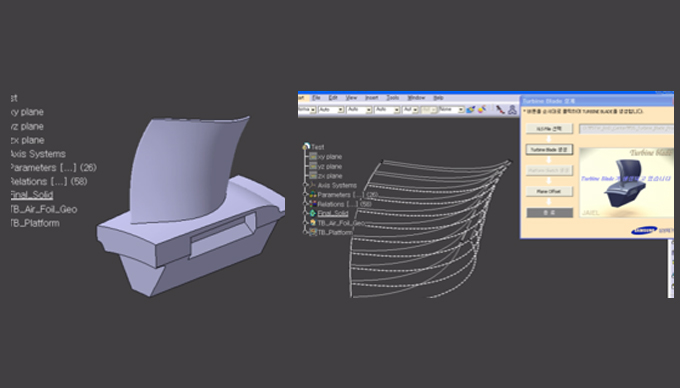Click the file path field in dialog
680x388 pixels.
(x=627, y=129)
